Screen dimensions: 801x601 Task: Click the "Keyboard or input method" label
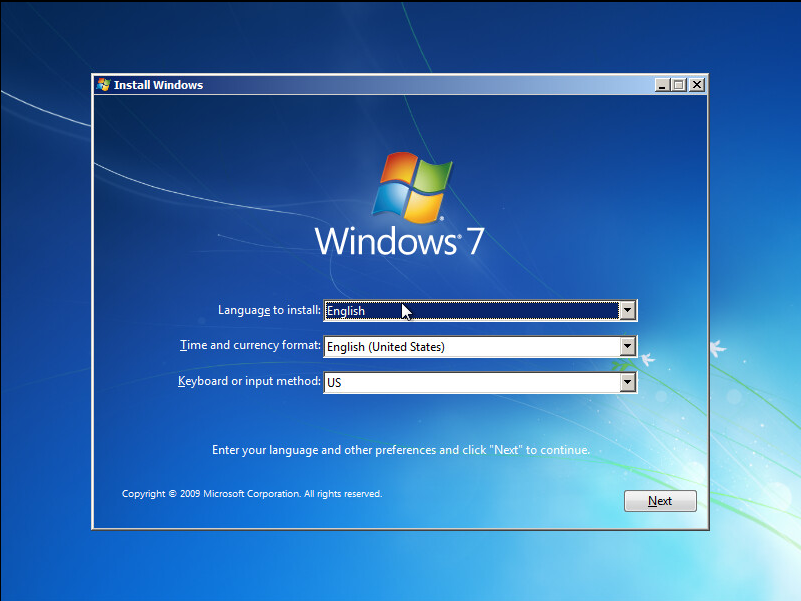pyautogui.click(x=249, y=381)
